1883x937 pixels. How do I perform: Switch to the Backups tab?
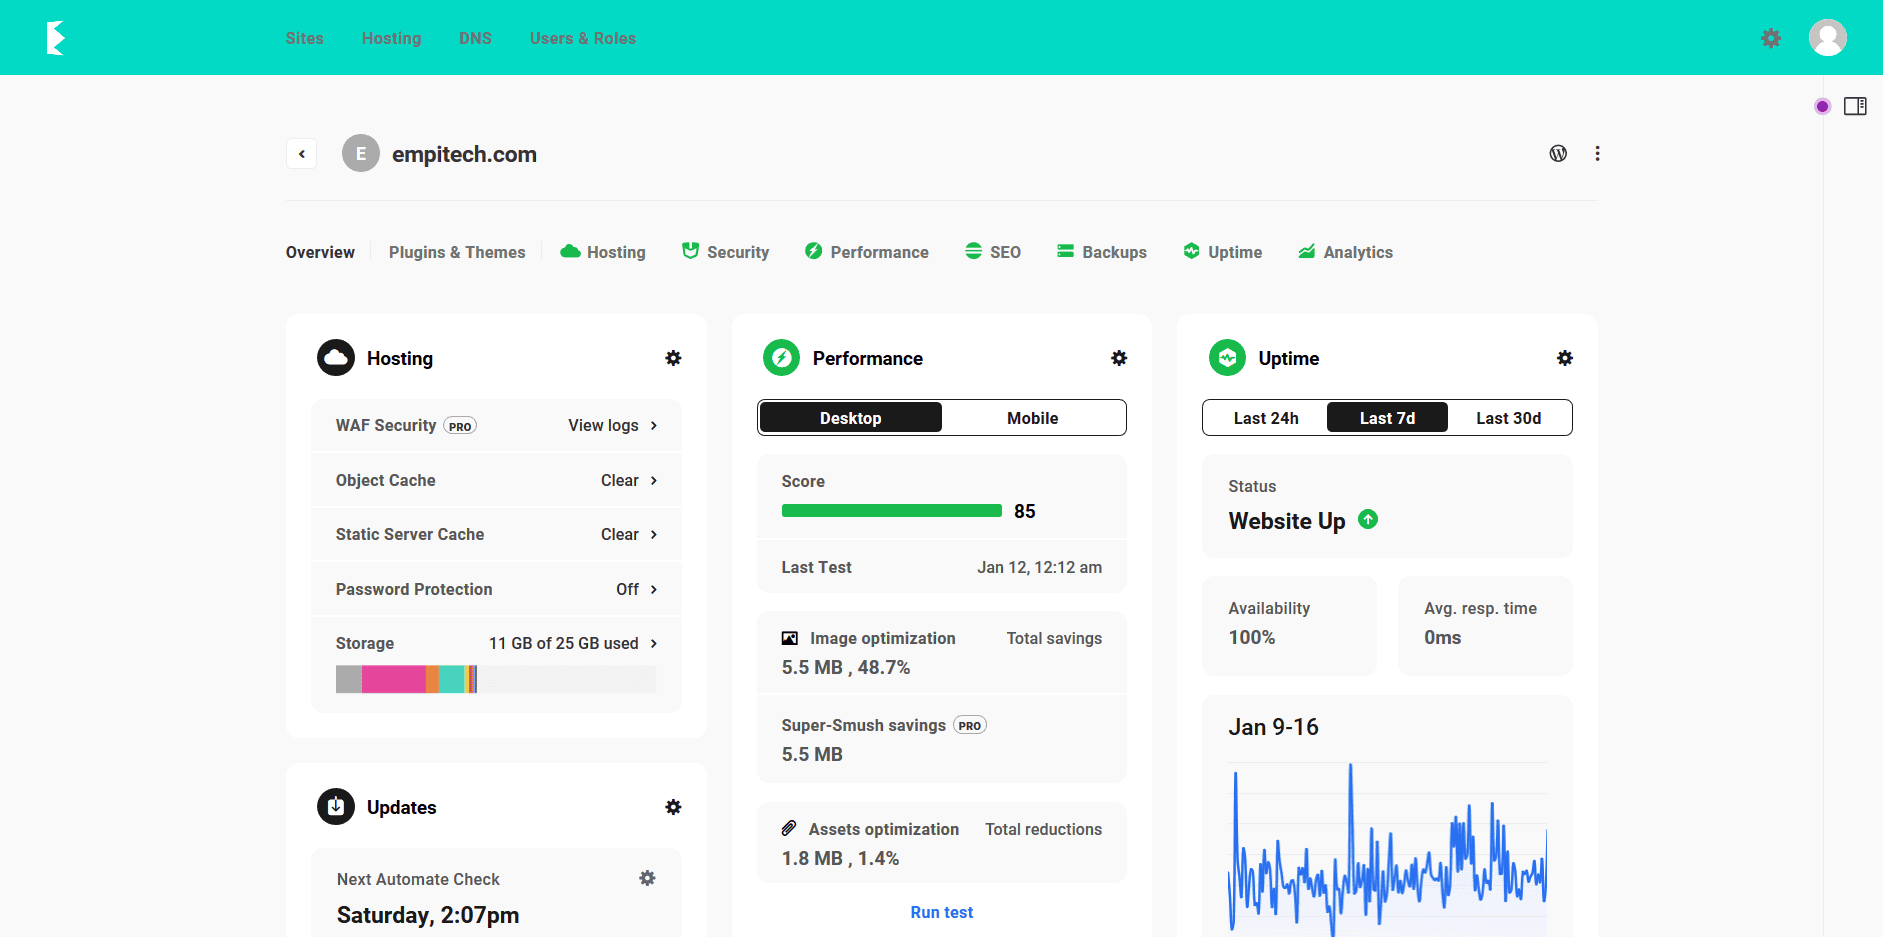(1102, 252)
